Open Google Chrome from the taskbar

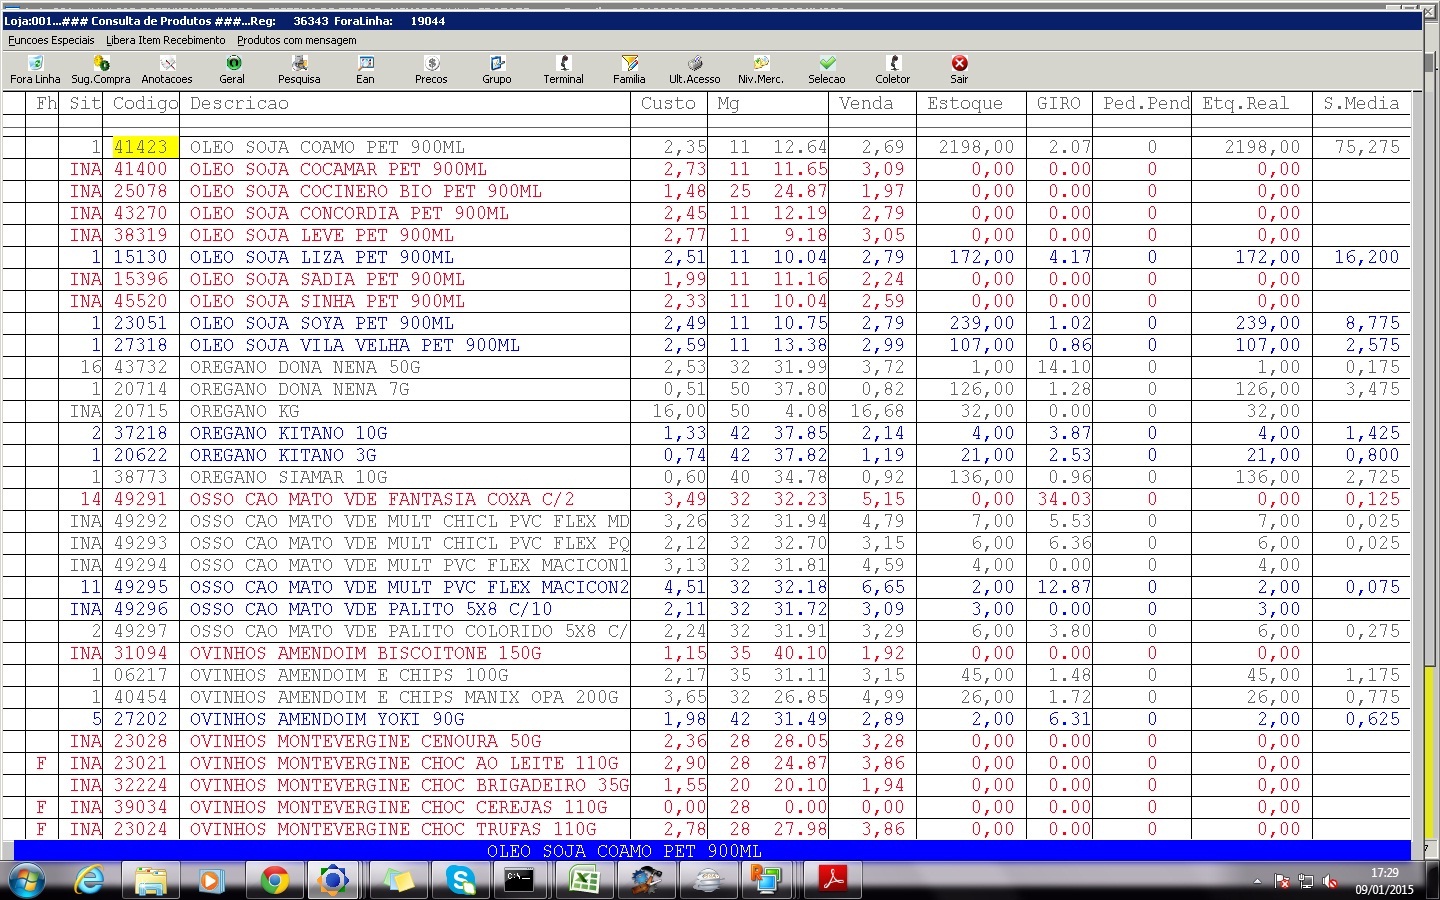[x=273, y=880]
